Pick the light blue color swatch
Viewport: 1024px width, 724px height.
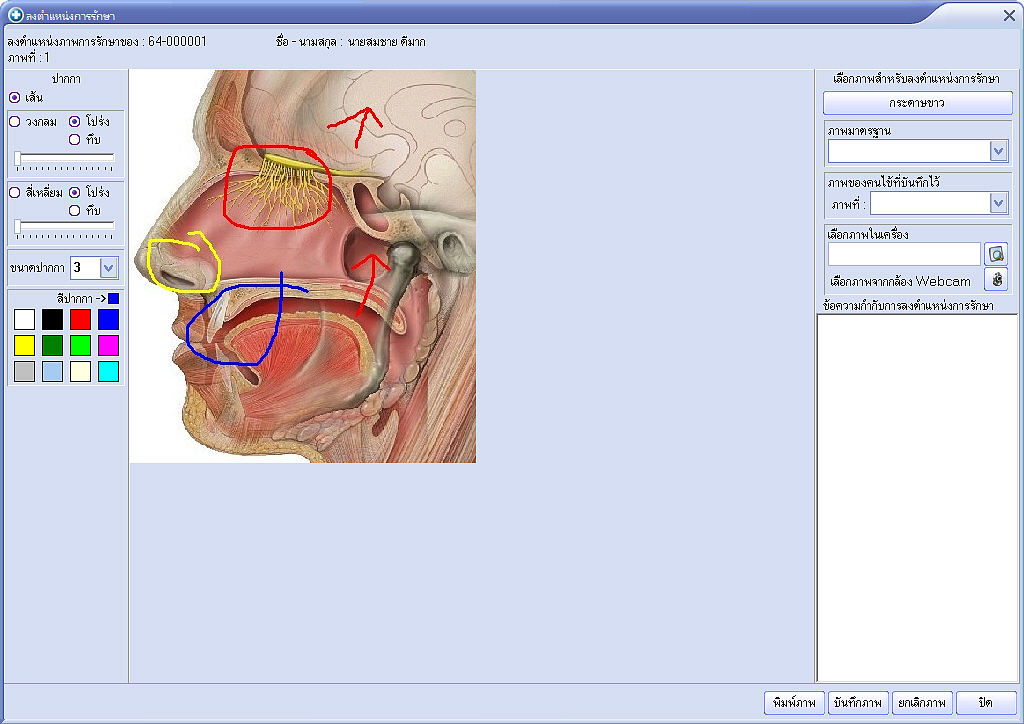[52, 371]
